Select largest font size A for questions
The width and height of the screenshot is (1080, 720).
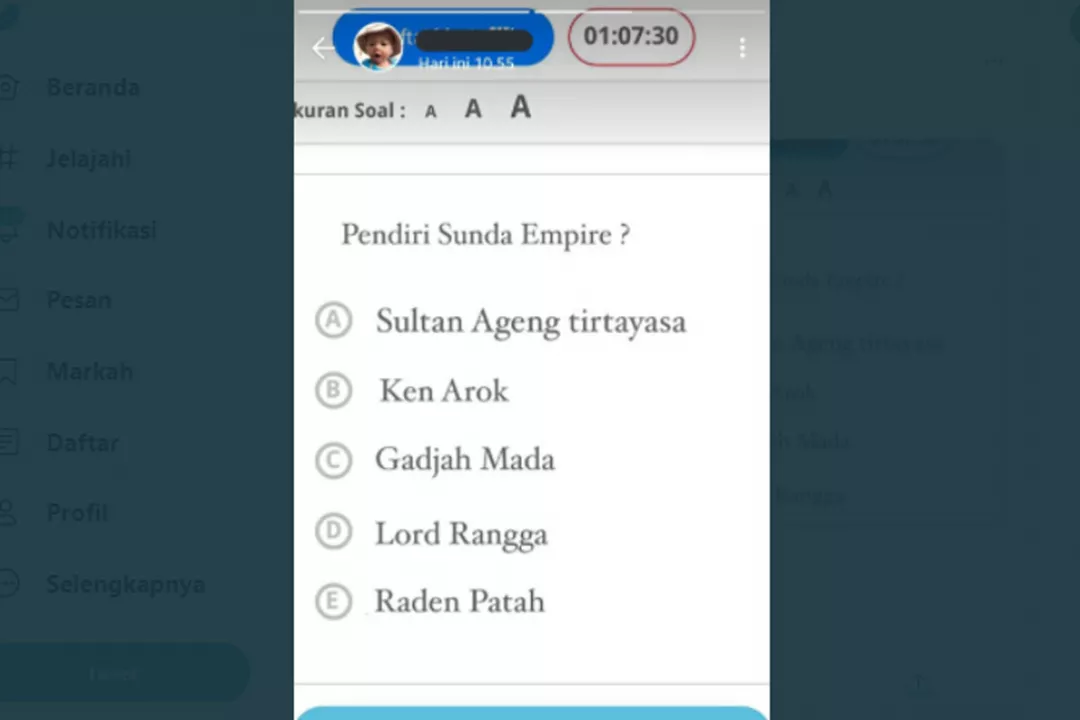521,107
